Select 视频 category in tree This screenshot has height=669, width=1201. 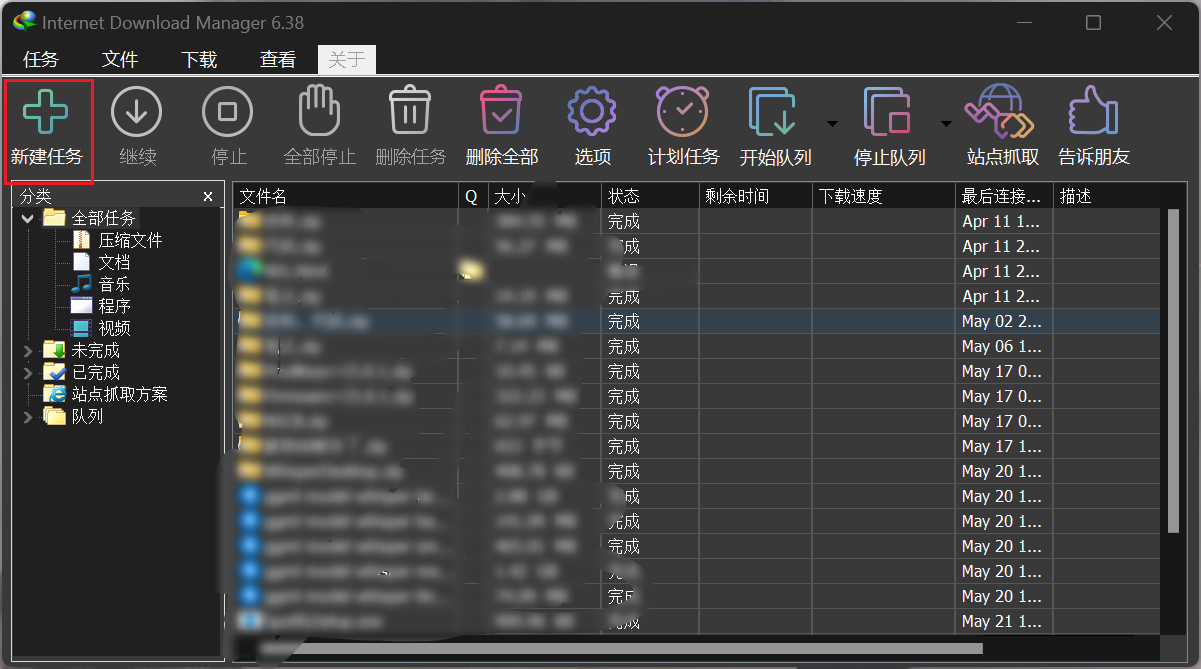(114, 328)
